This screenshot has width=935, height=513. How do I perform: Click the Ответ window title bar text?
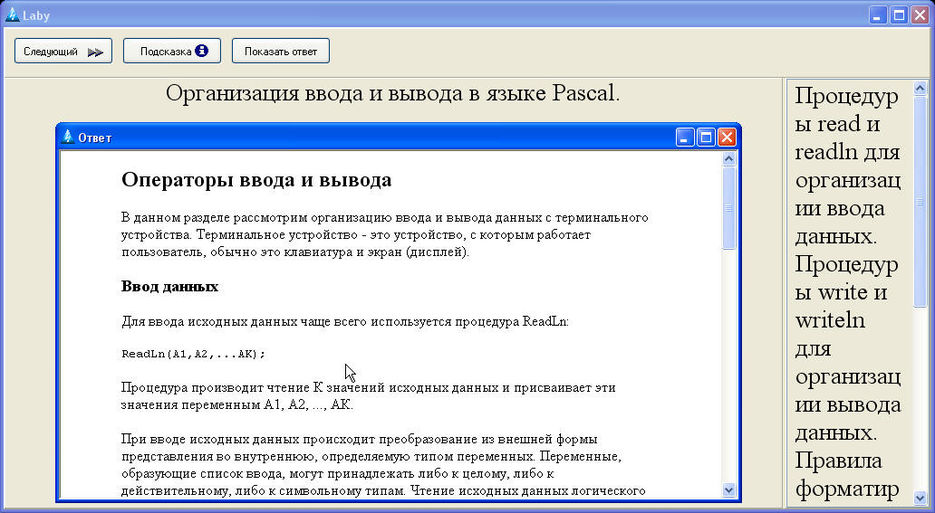click(x=95, y=138)
